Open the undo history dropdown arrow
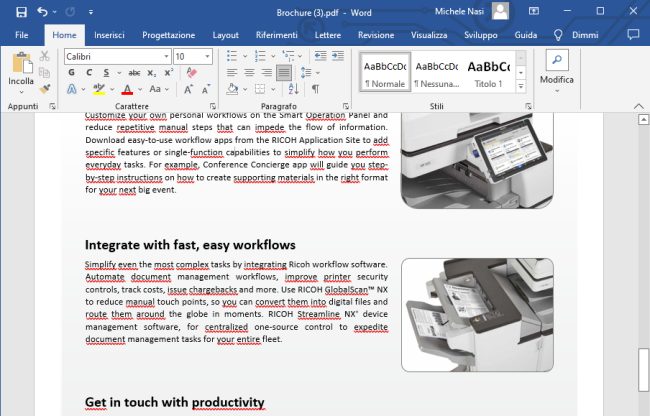This screenshot has height=416, width=650. tap(54, 12)
